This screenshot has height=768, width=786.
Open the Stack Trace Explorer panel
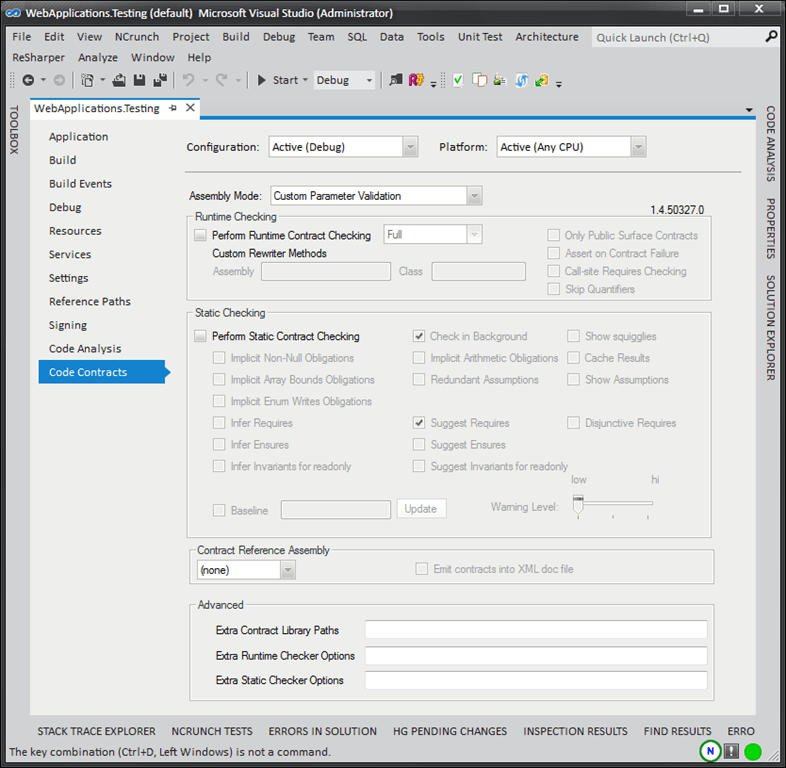point(96,731)
